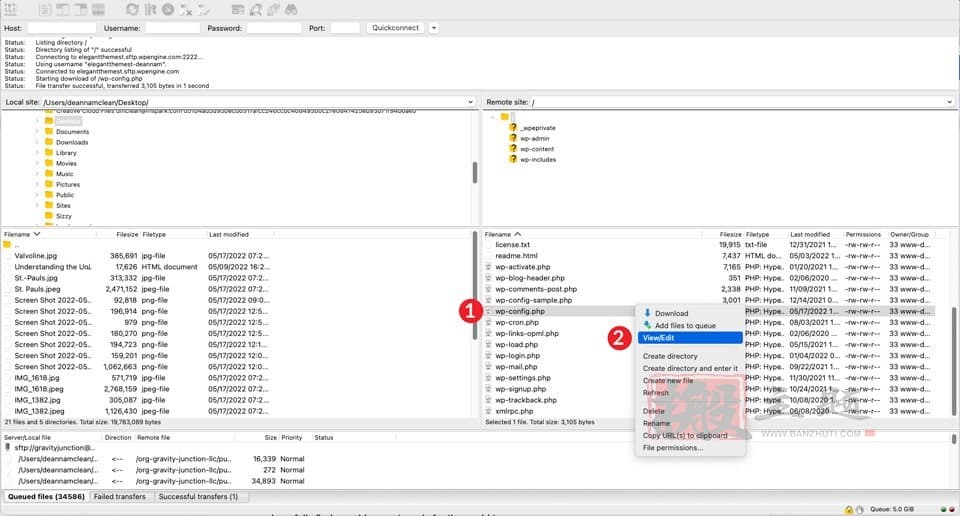Image resolution: width=960 pixels, height=516 pixels.
Task: Toggle the transfer queue display icon
Action: [98, 9]
